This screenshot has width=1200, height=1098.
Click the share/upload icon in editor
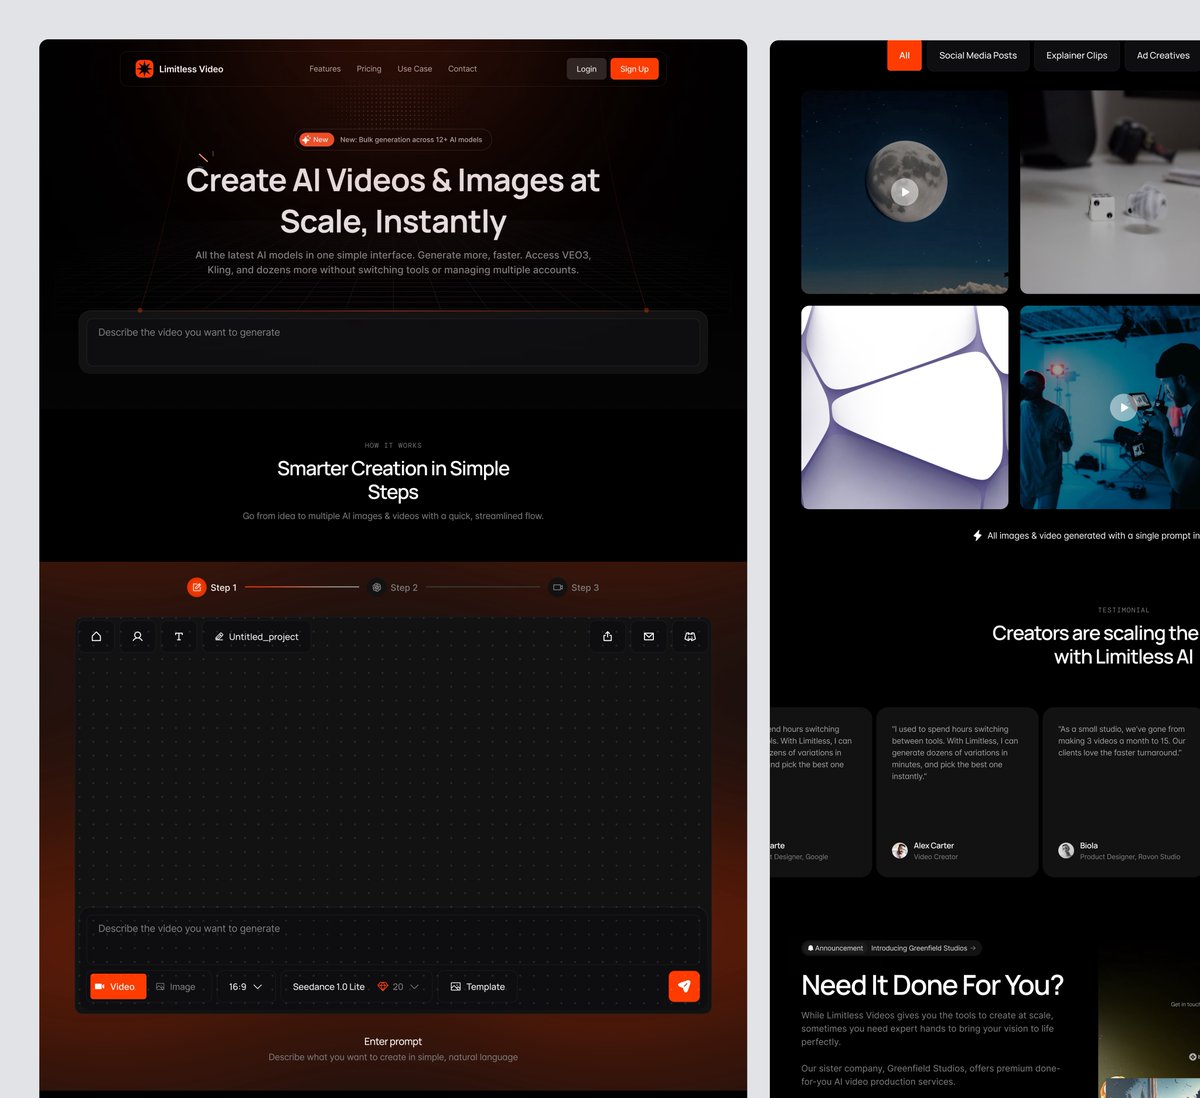click(607, 636)
